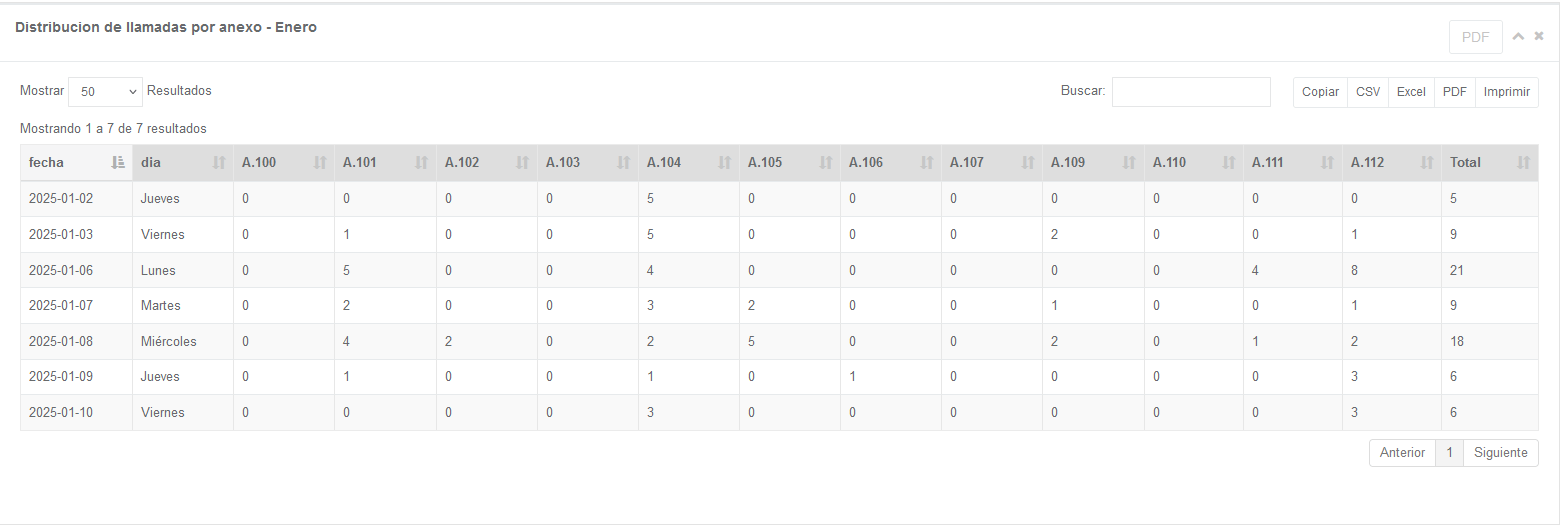Click the Buscar search field
Image resolution: width=1562 pixels, height=525 pixels.
tap(1190, 91)
